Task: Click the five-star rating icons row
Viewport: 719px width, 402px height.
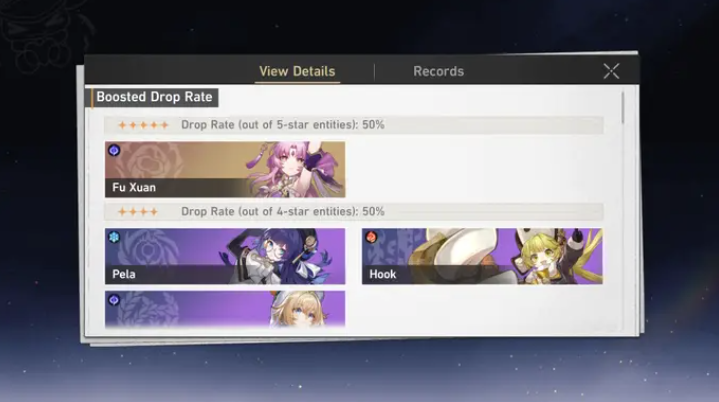Action: pyautogui.click(x=144, y=125)
